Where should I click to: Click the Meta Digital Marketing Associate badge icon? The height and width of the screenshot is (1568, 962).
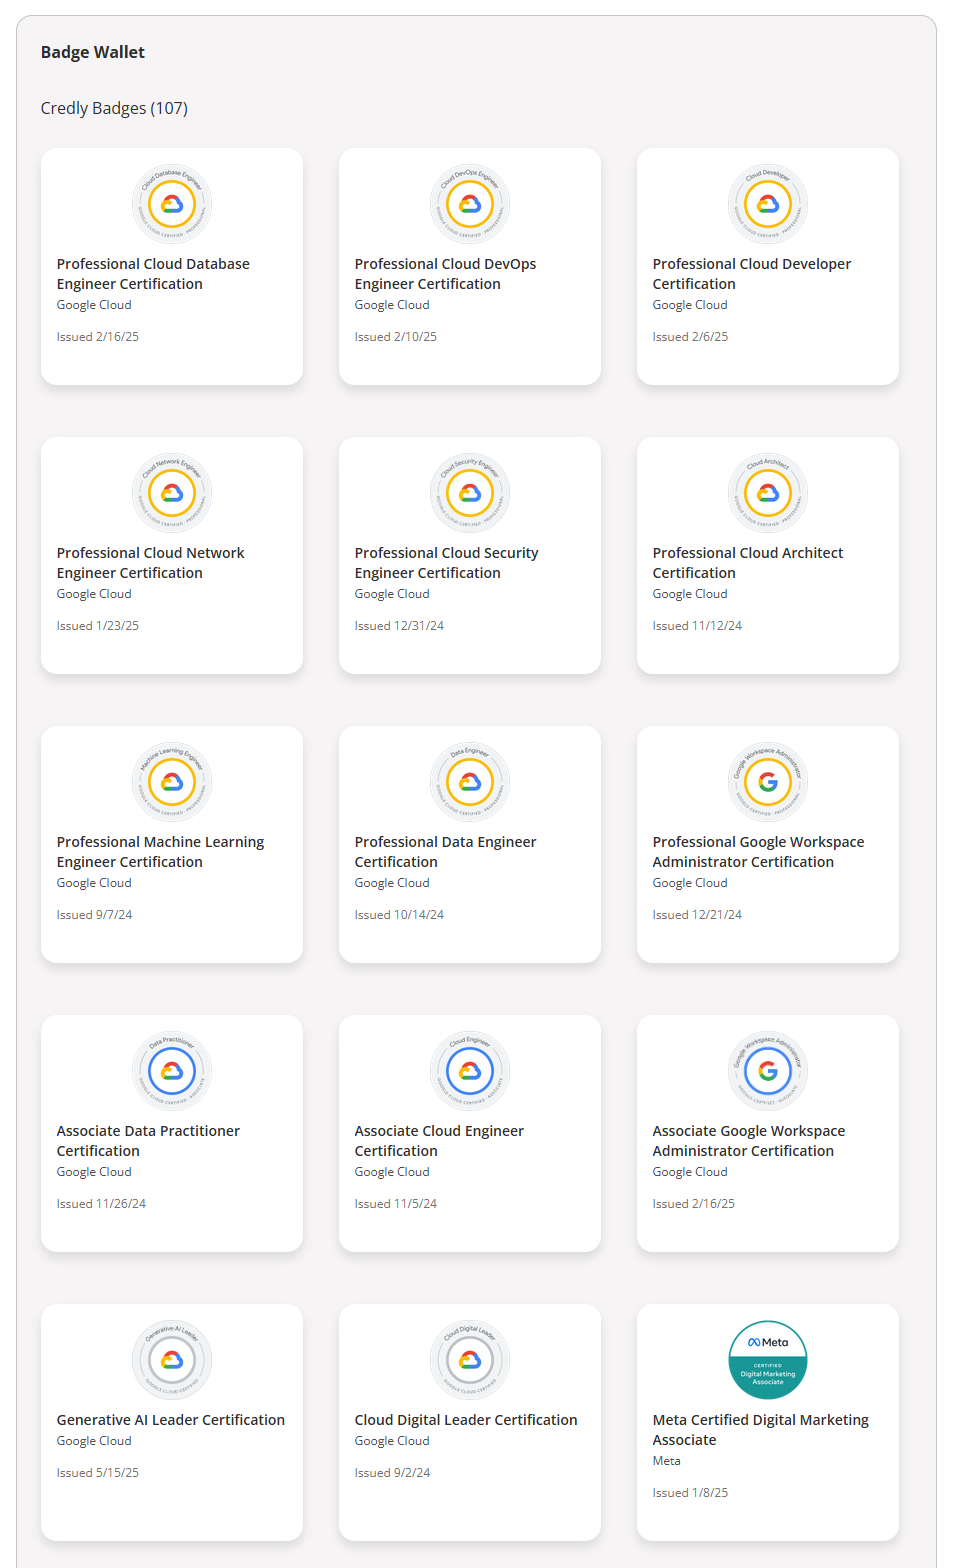point(768,1360)
